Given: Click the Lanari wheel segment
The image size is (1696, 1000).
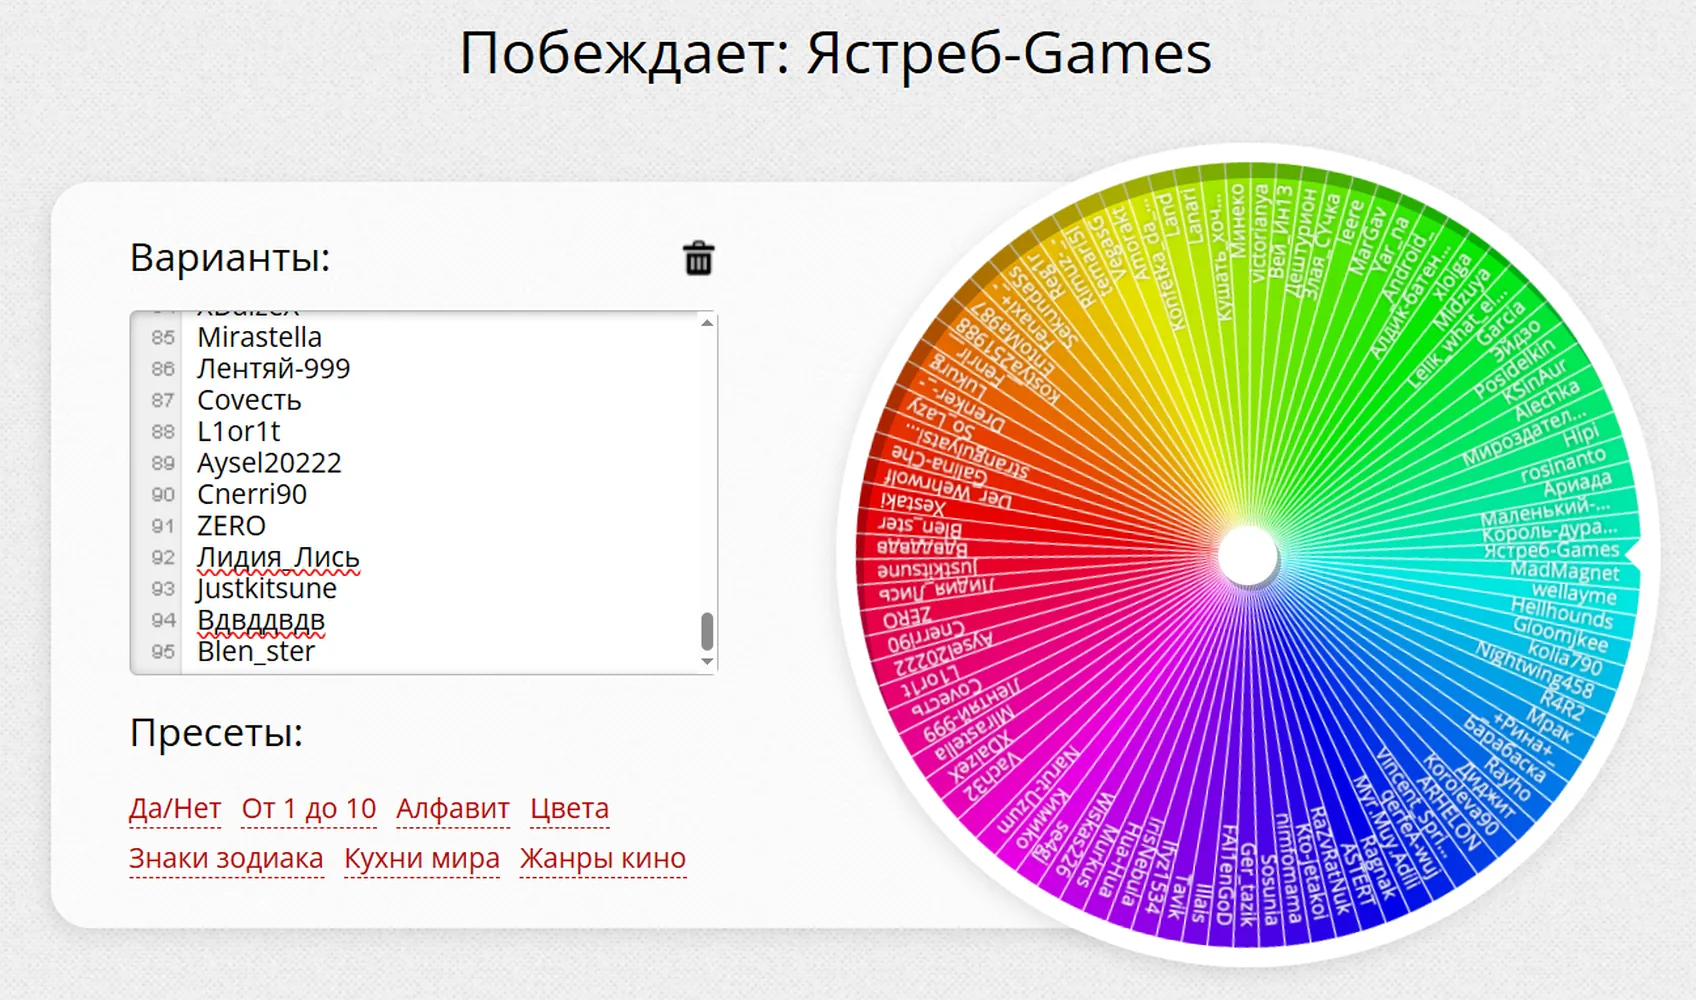Looking at the screenshot, I should coord(1192,214).
